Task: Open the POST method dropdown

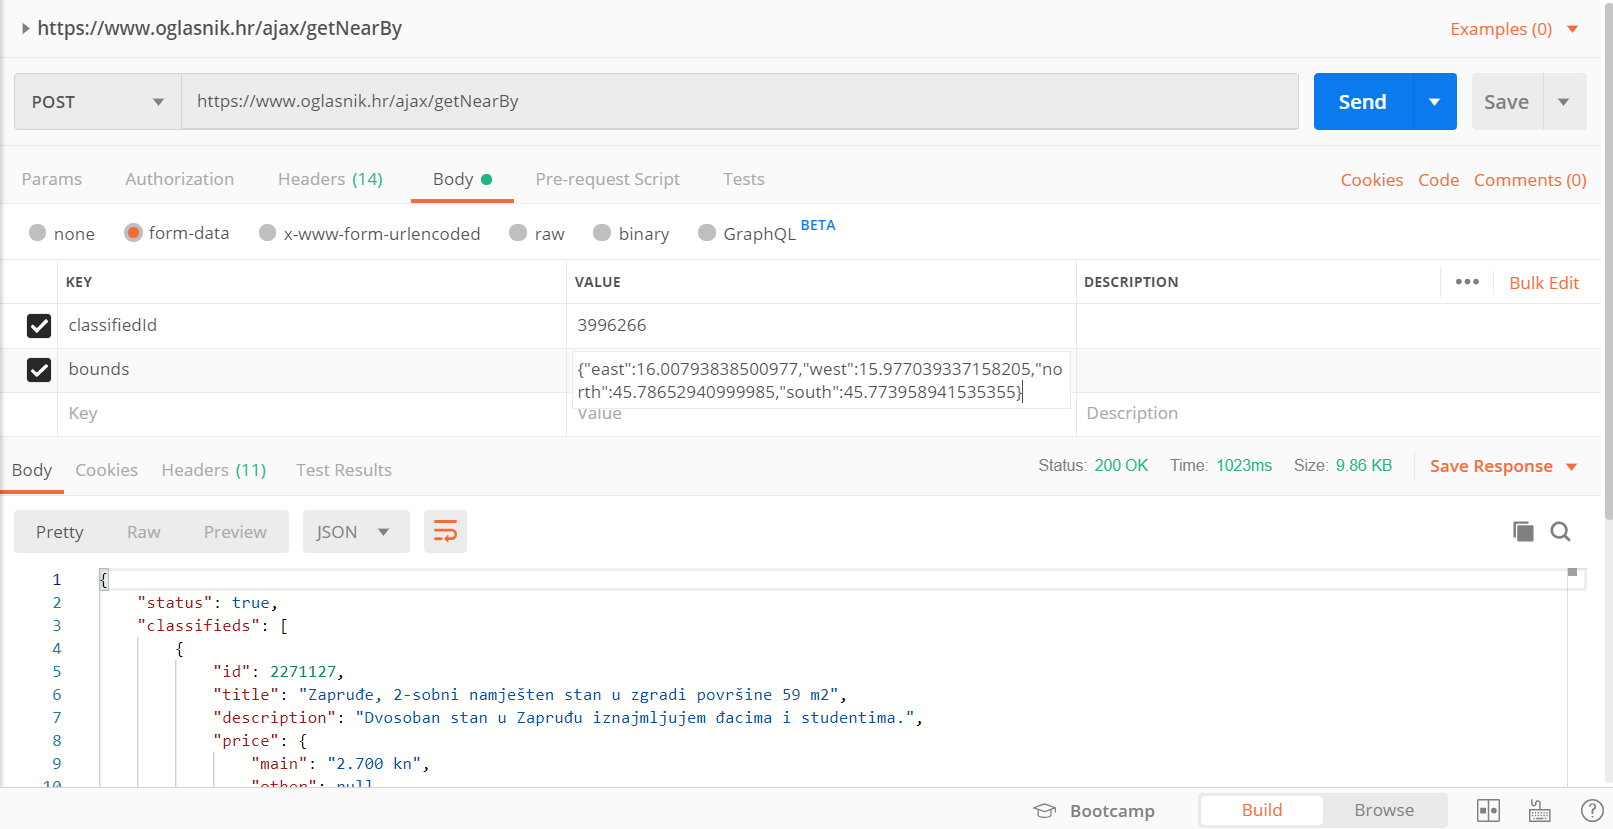Action: (x=98, y=102)
